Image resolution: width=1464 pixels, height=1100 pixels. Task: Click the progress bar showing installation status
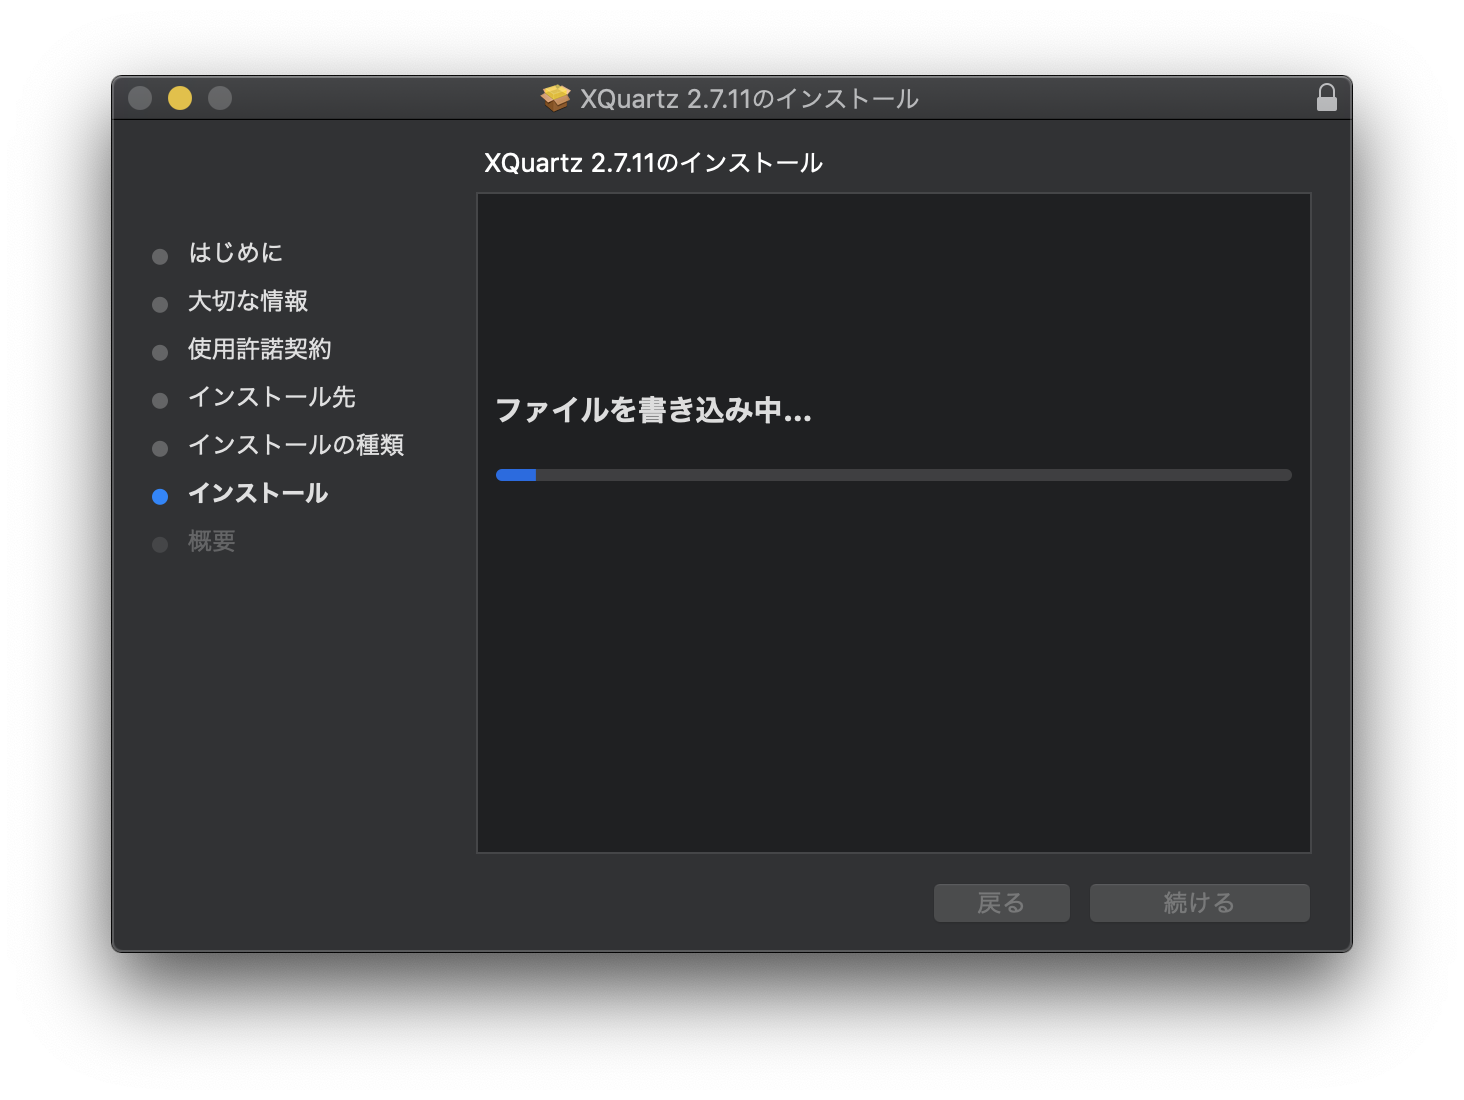coord(893,475)
